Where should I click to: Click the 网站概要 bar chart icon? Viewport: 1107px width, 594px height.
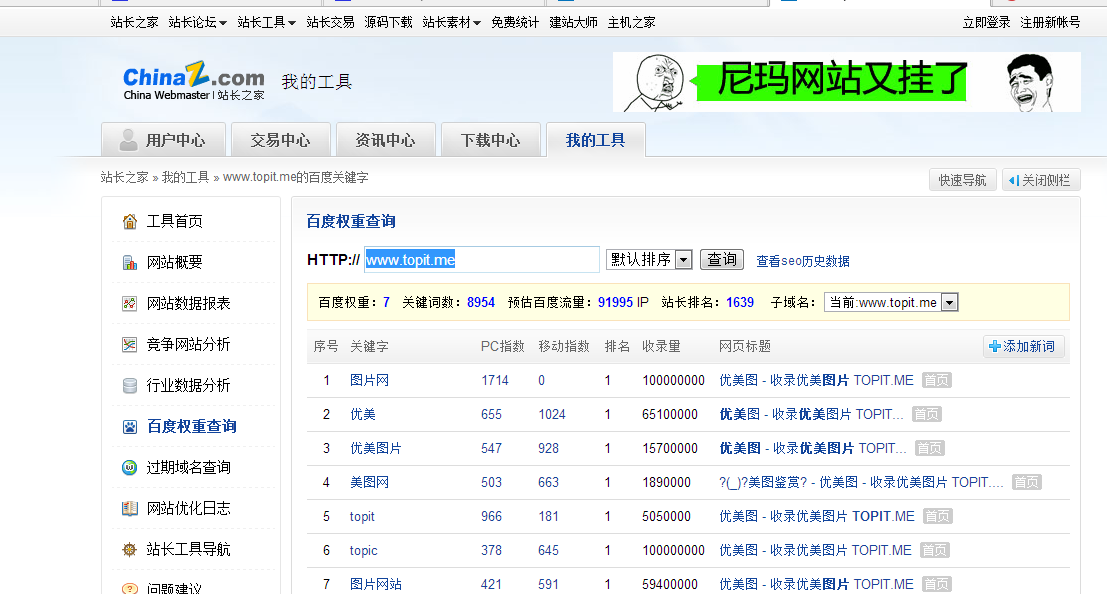click(x=130, y=263)
